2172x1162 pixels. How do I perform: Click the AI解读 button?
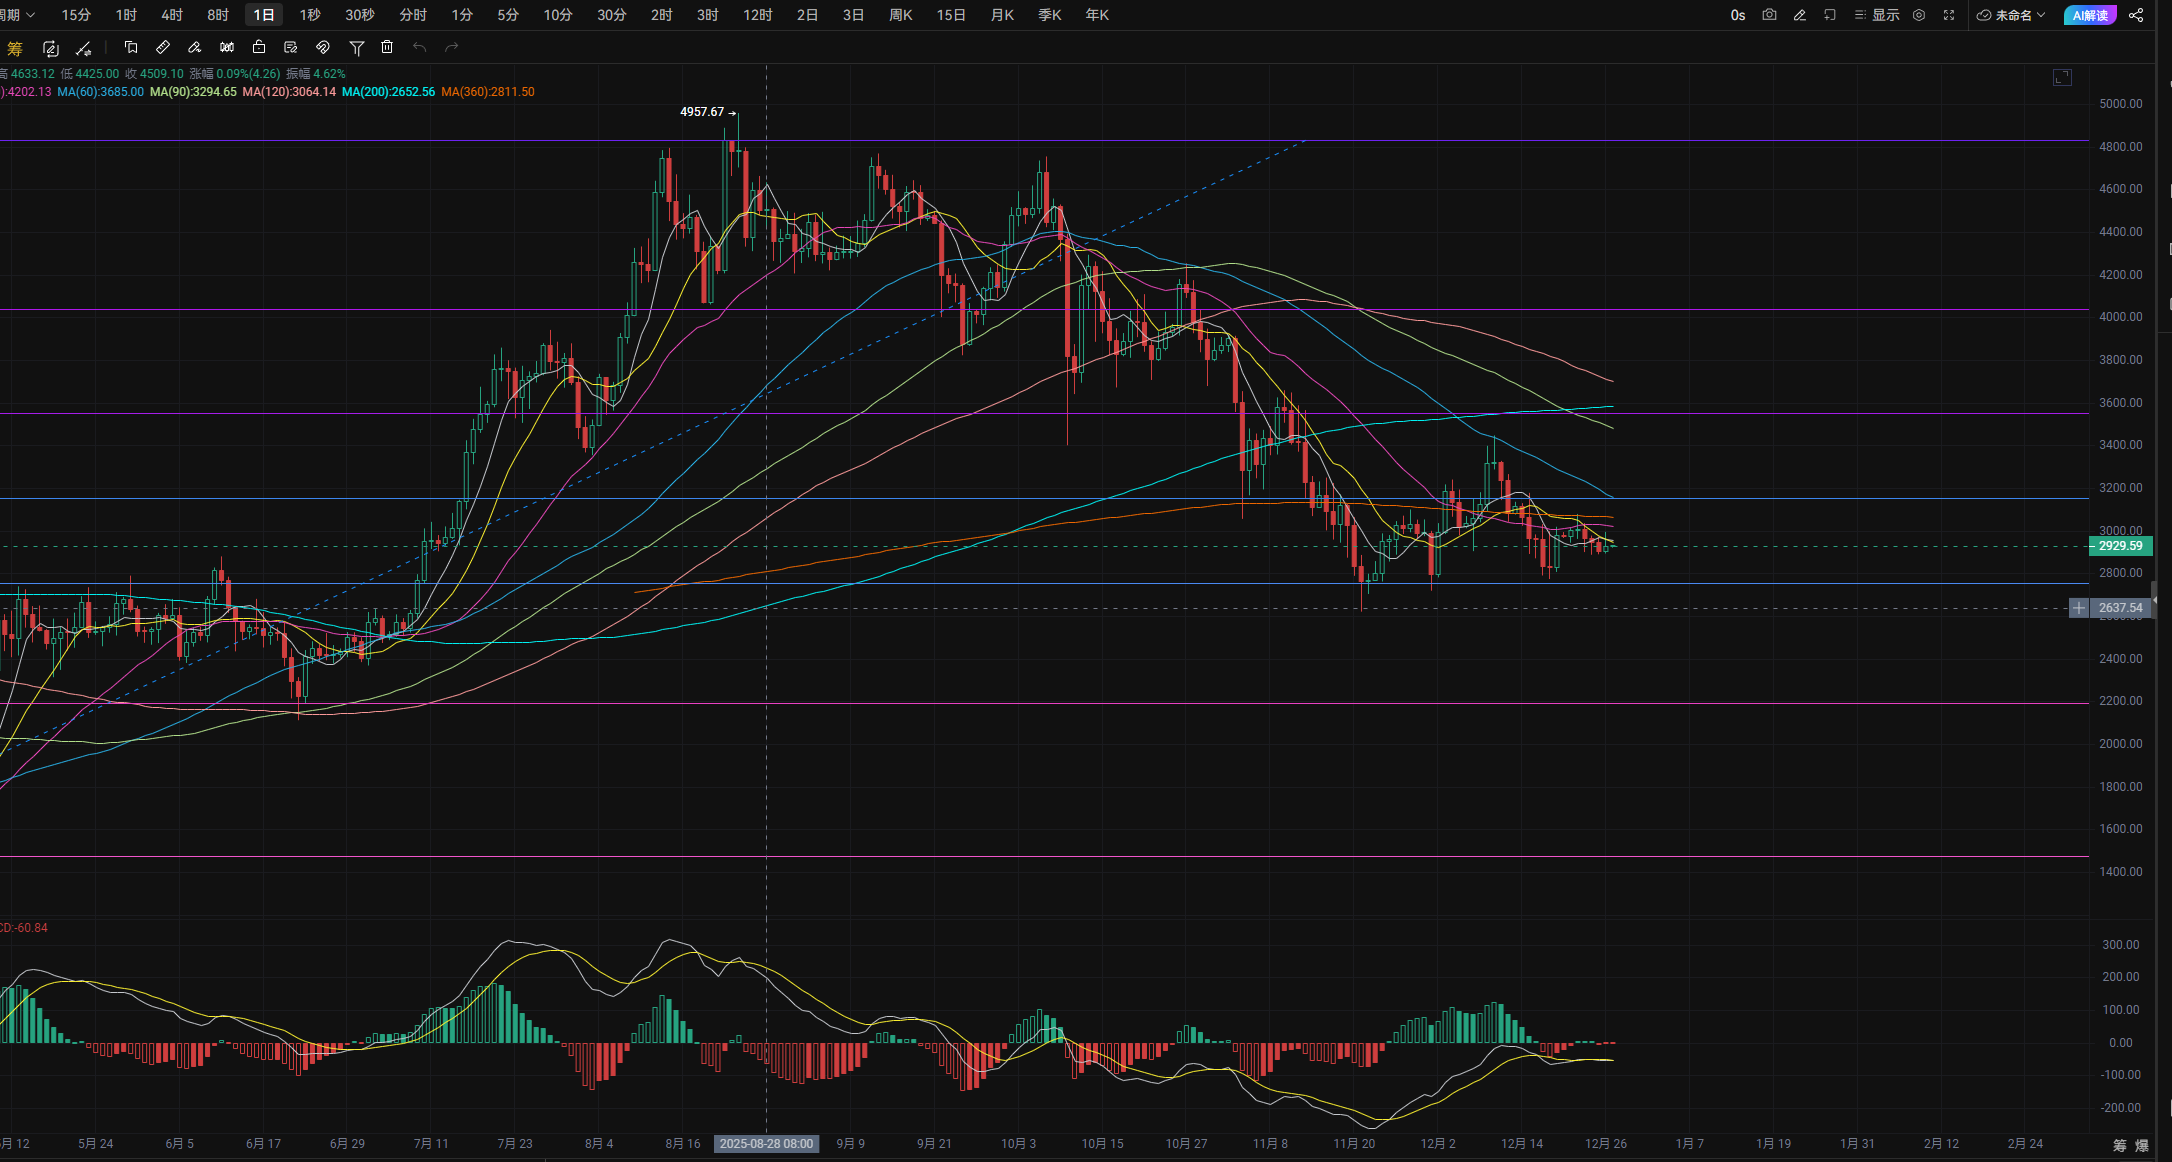(x=2090, y=15)
